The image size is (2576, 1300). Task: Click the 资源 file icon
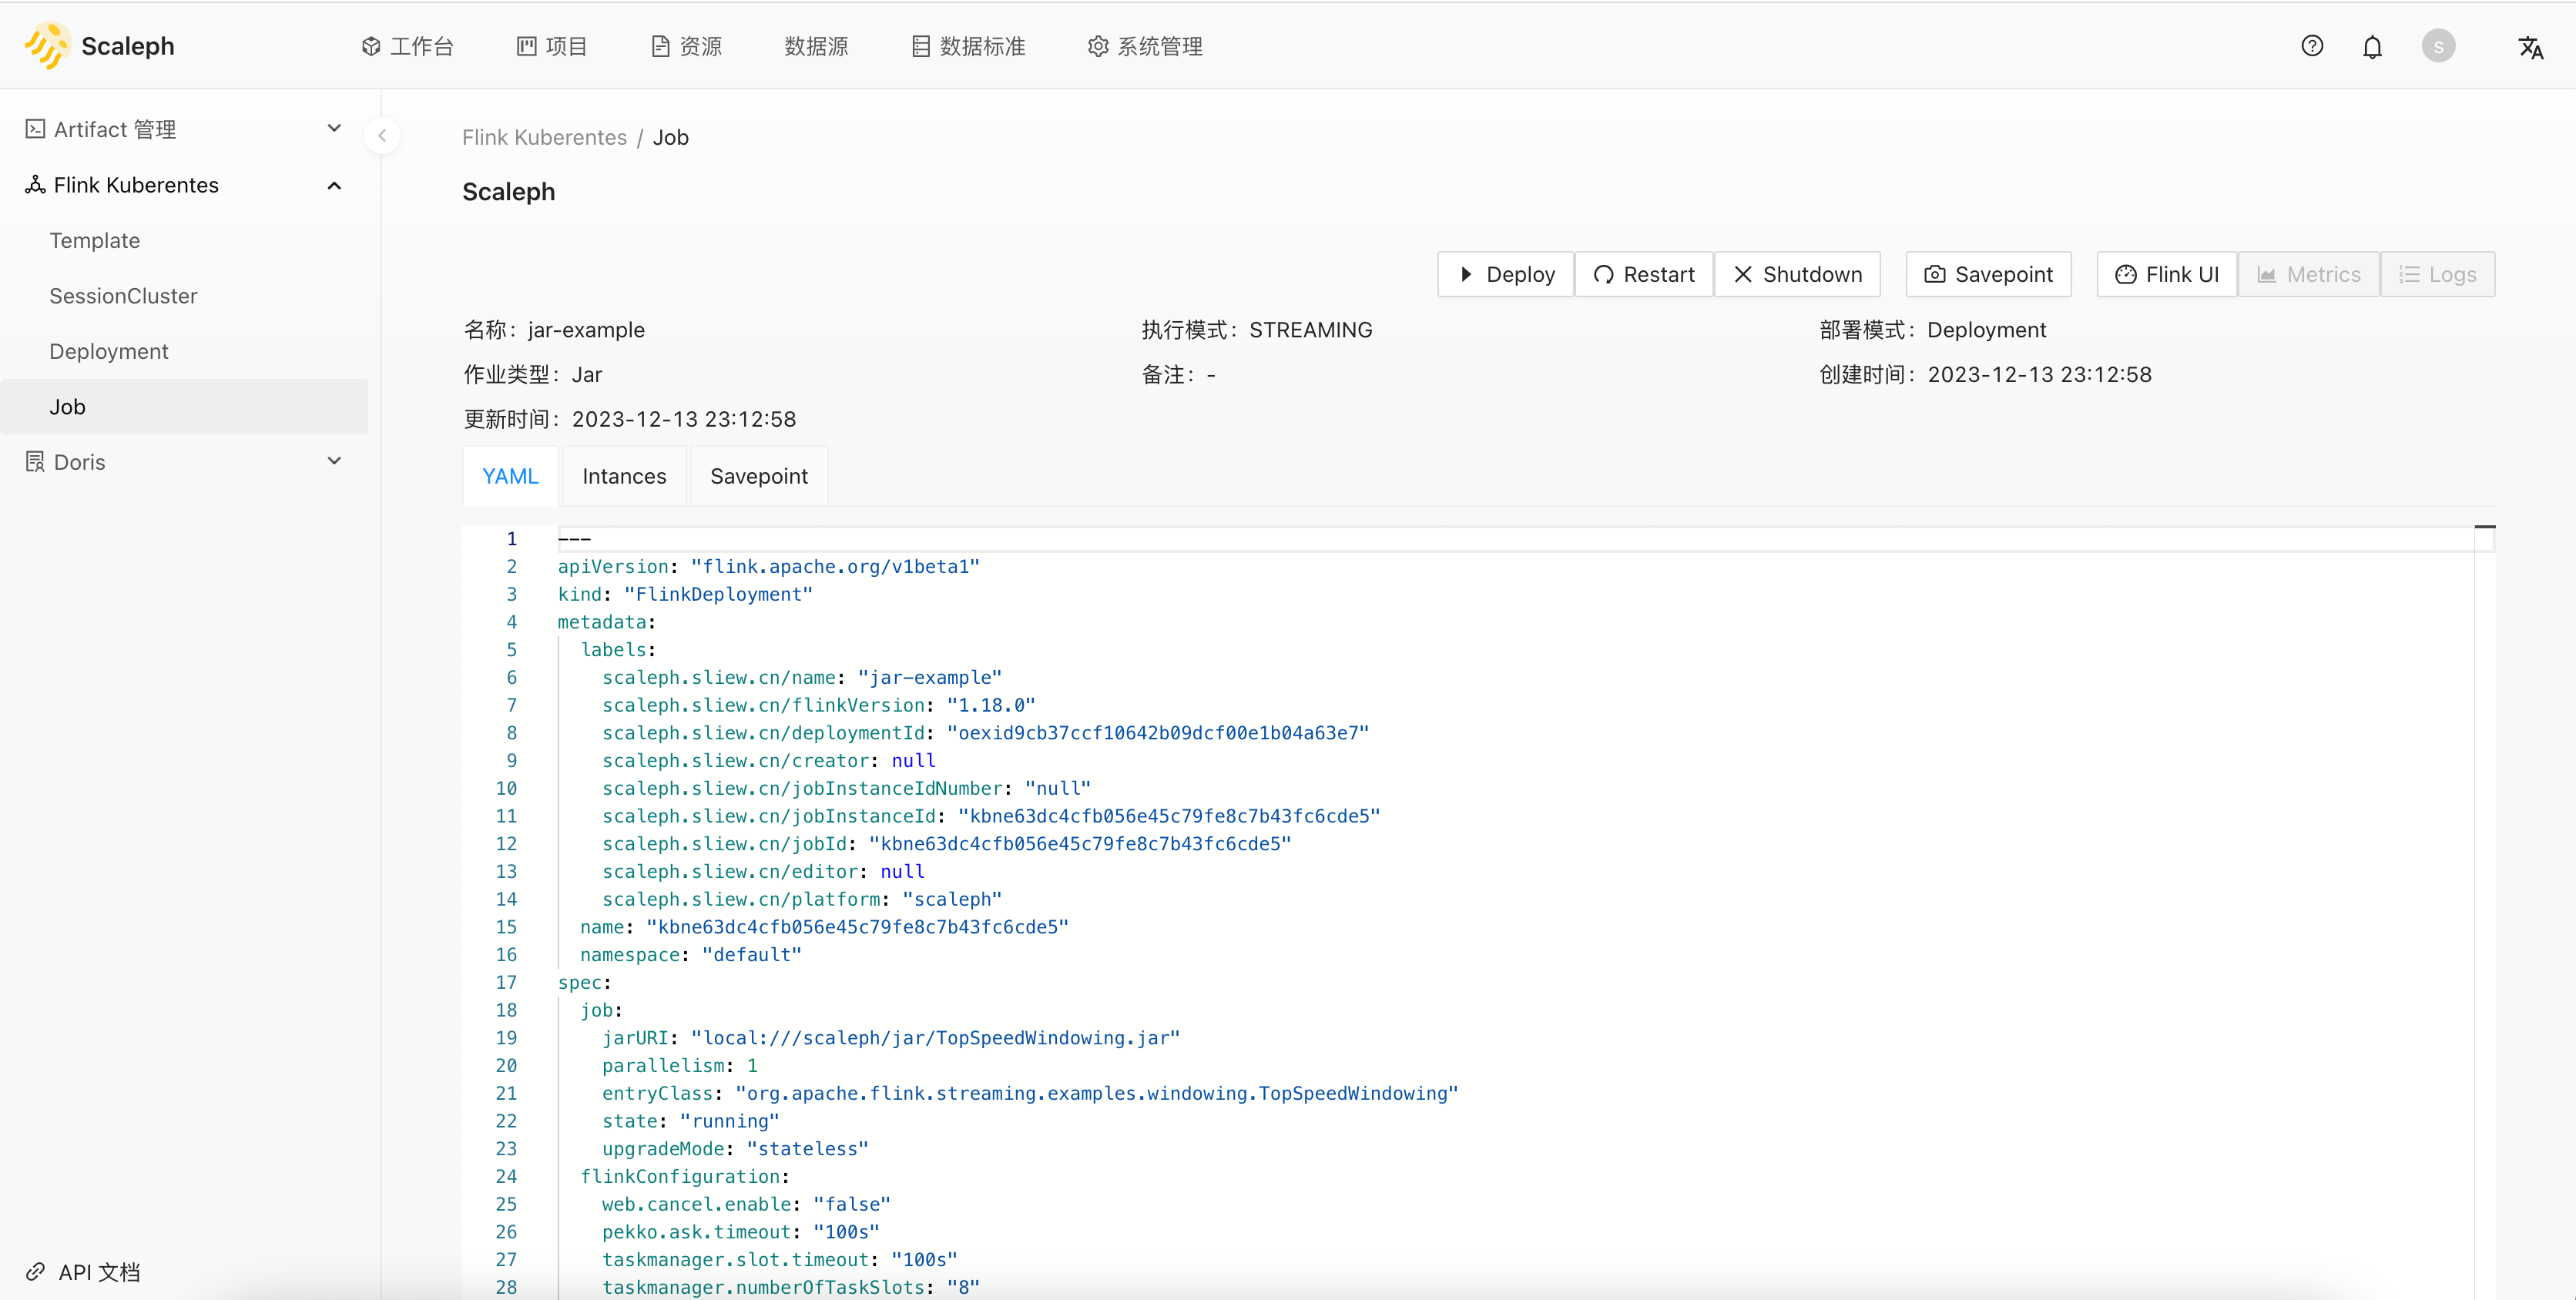click(660, 46)
